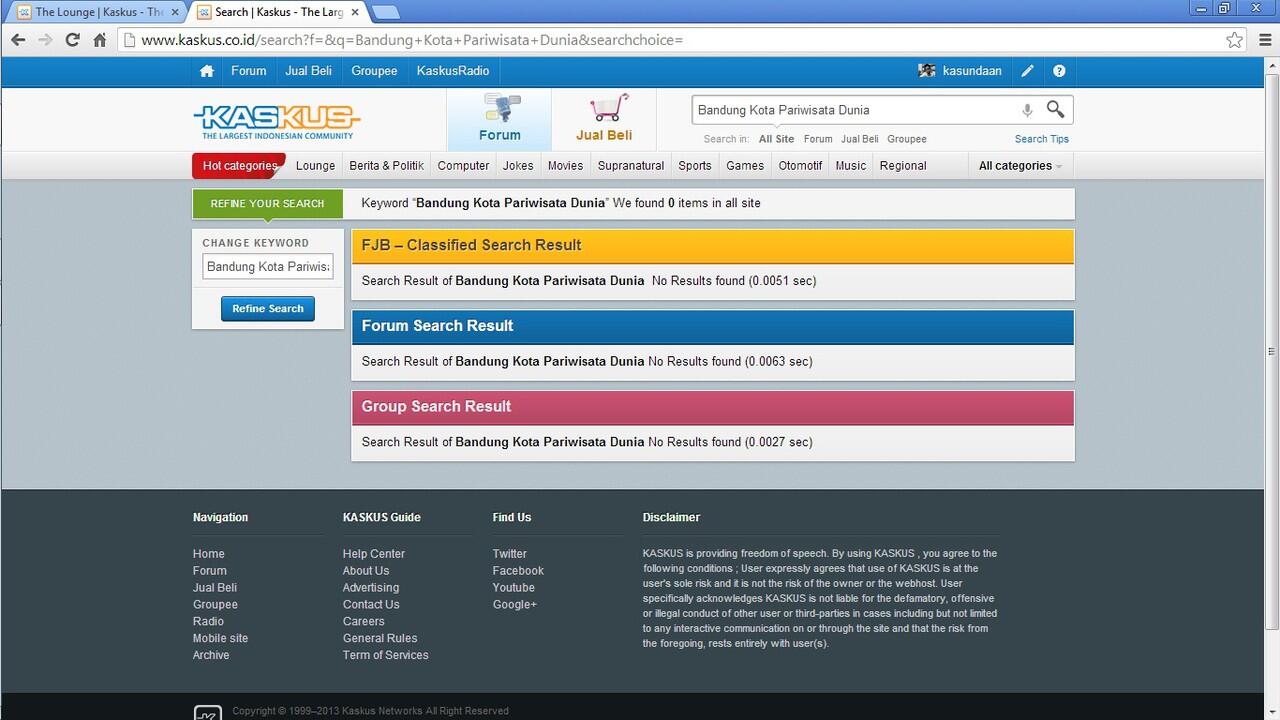Select the Search | Kaskus tab
1280x720 pixels.
278,12
